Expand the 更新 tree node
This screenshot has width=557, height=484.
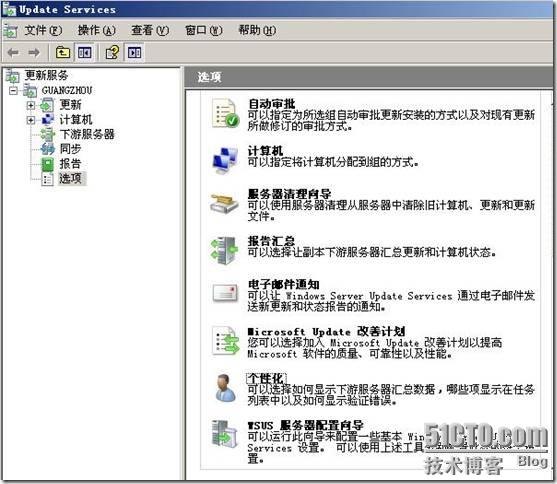tap(31, 105)
